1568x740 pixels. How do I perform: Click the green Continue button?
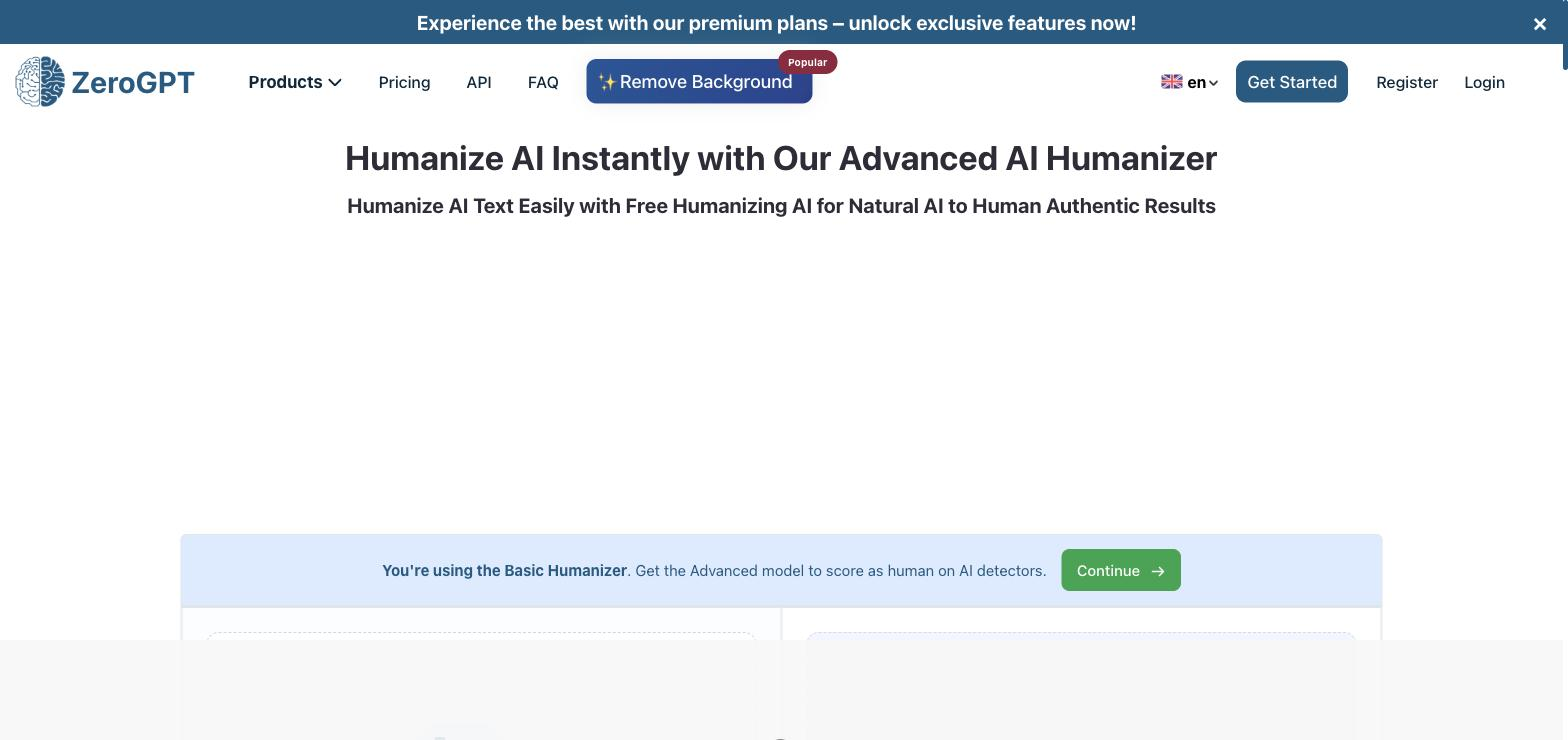point(1121,570)
